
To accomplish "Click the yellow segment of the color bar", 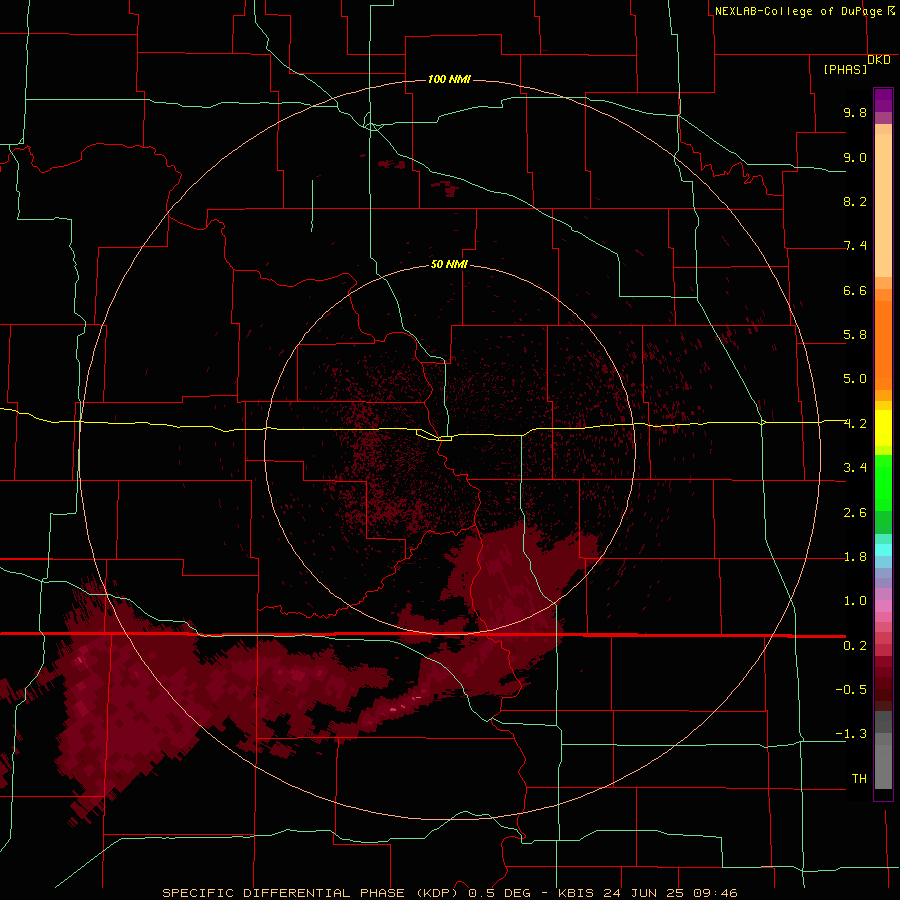I will click(x=883, y=428).
